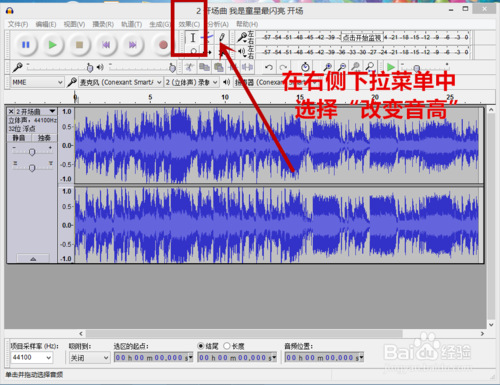Click the Sync-Lock clock icon
500x385 pixels.
pyautogui.click(x=305, y=67)
